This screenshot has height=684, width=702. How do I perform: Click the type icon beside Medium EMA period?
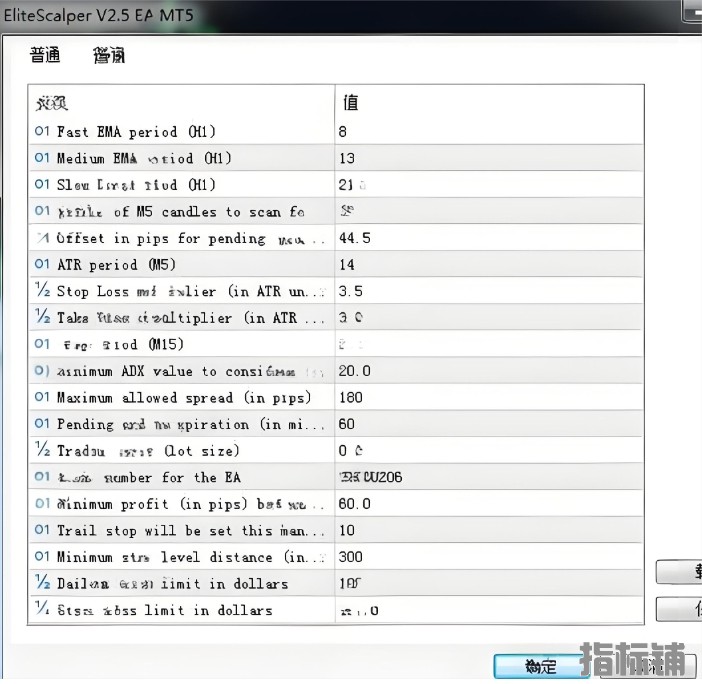(42, 158)
